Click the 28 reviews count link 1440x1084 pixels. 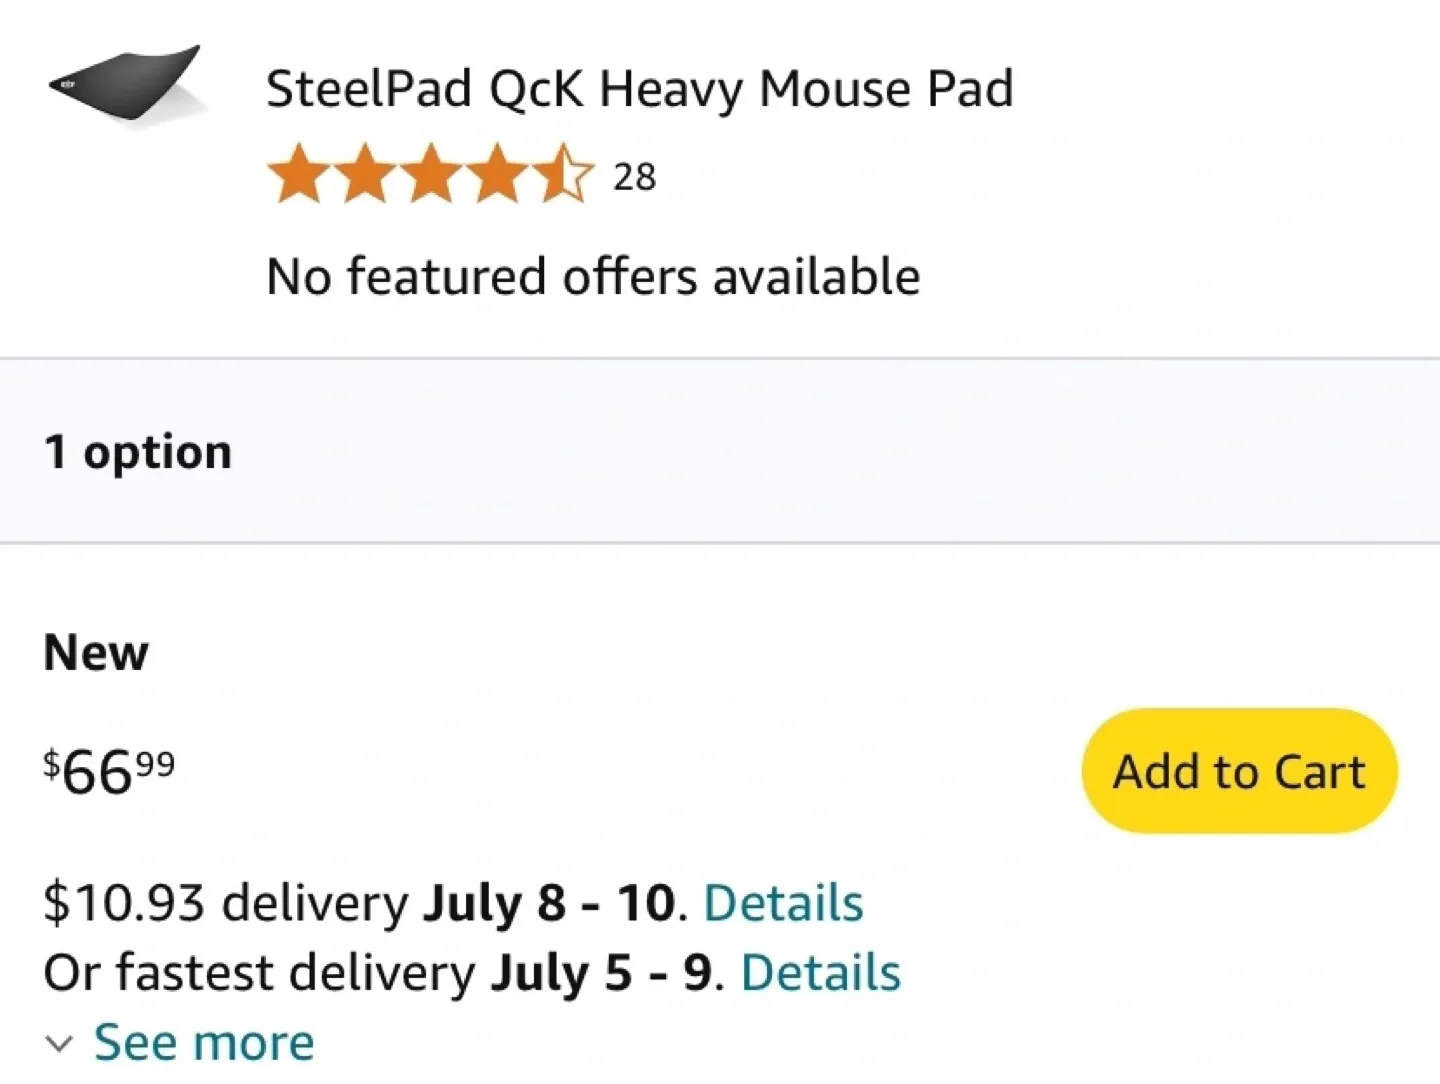coord(636,176)
